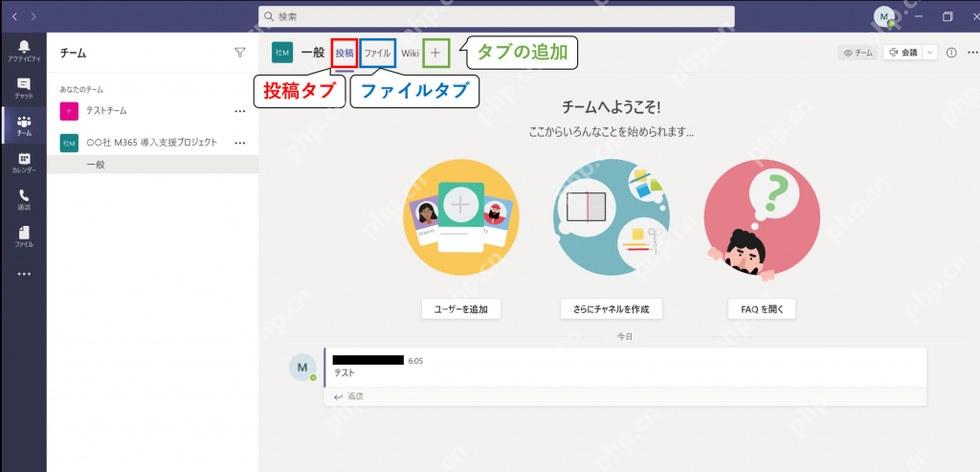Open the Calendar from left rail
980x472 pixels.
coord(24,163)
